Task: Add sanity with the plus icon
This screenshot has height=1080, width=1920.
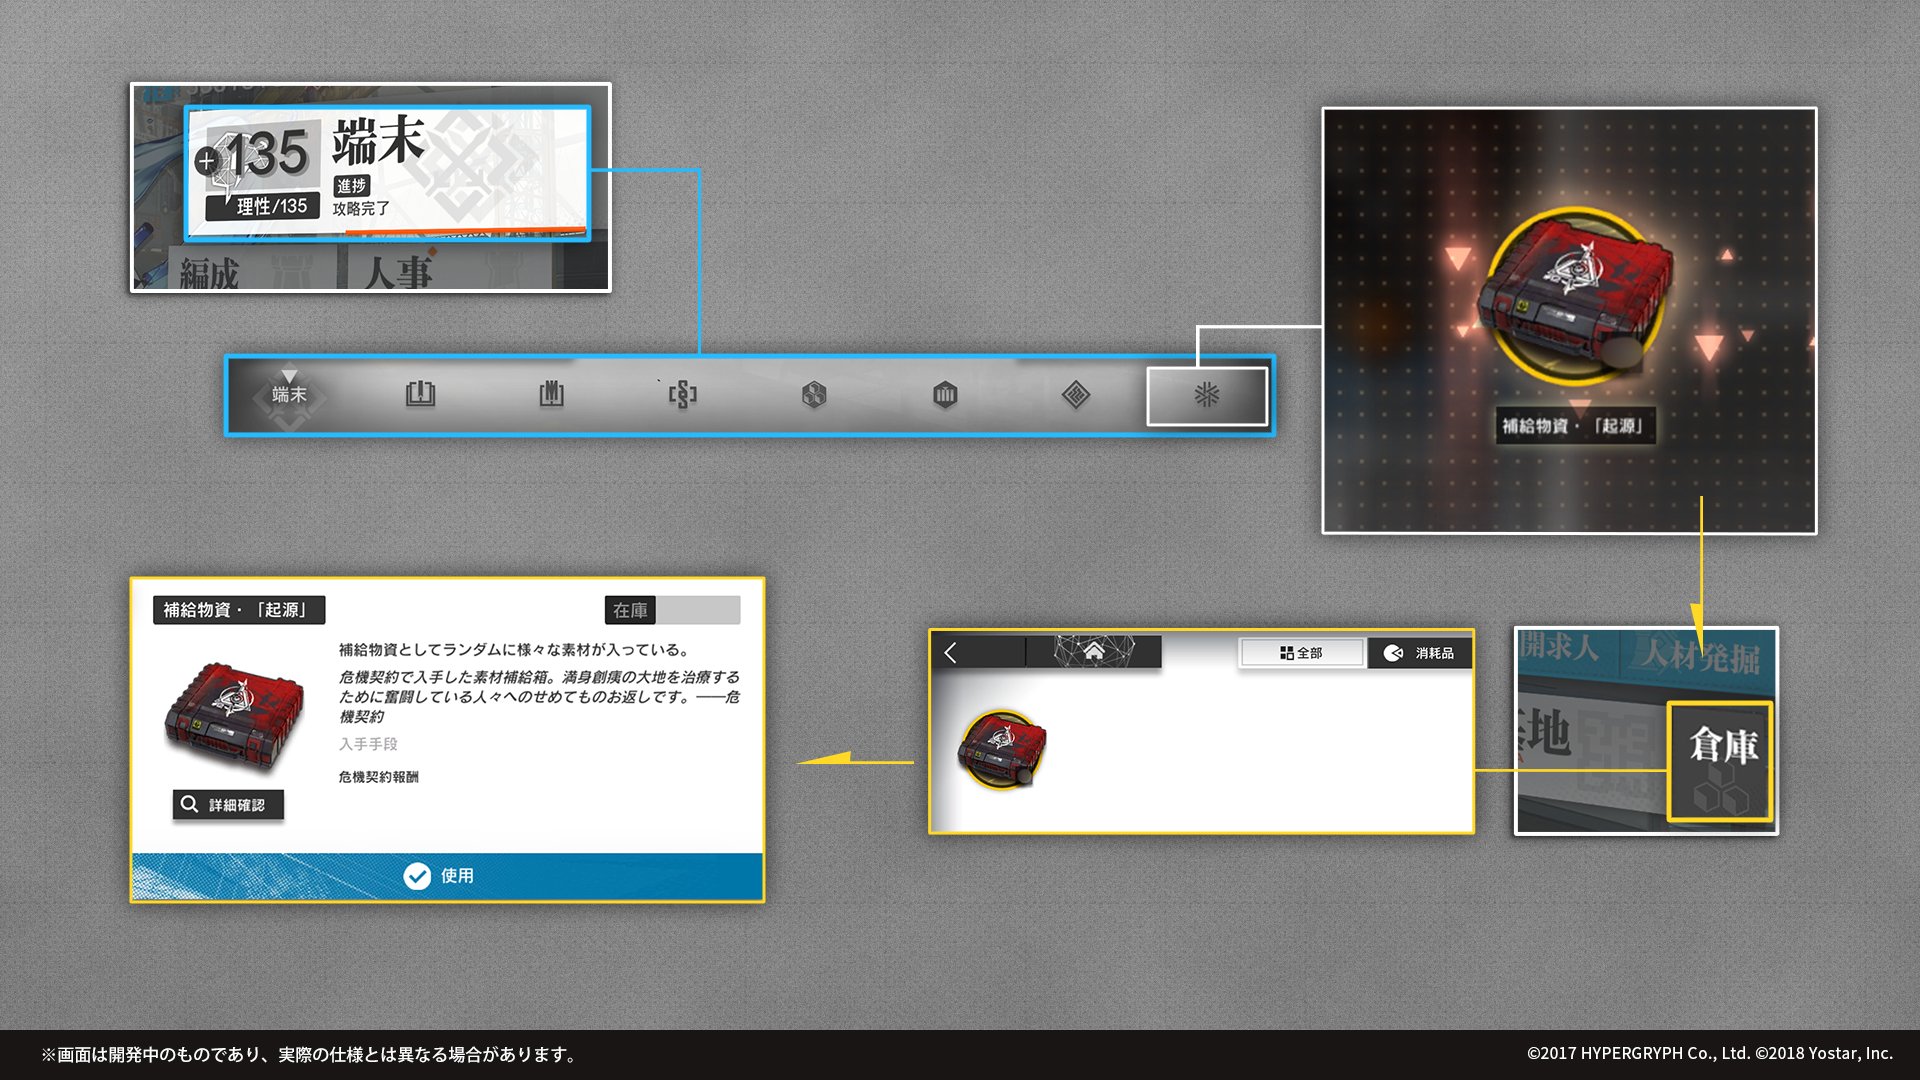Action: pyautogui.click(x=207, y=160)
